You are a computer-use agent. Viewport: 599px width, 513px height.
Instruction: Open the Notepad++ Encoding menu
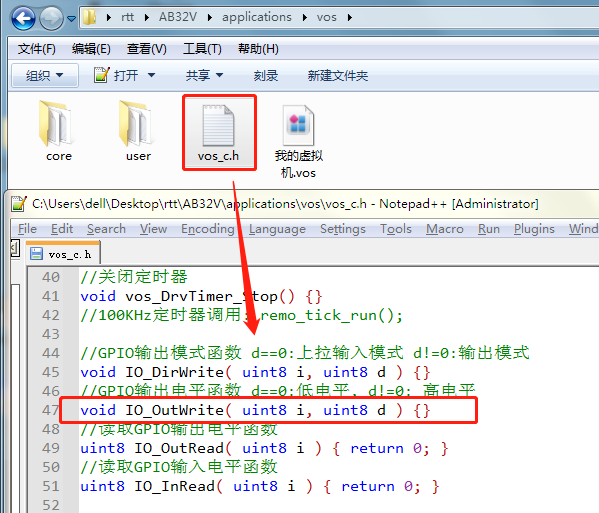pyautogui.click(x=208, y=229)
